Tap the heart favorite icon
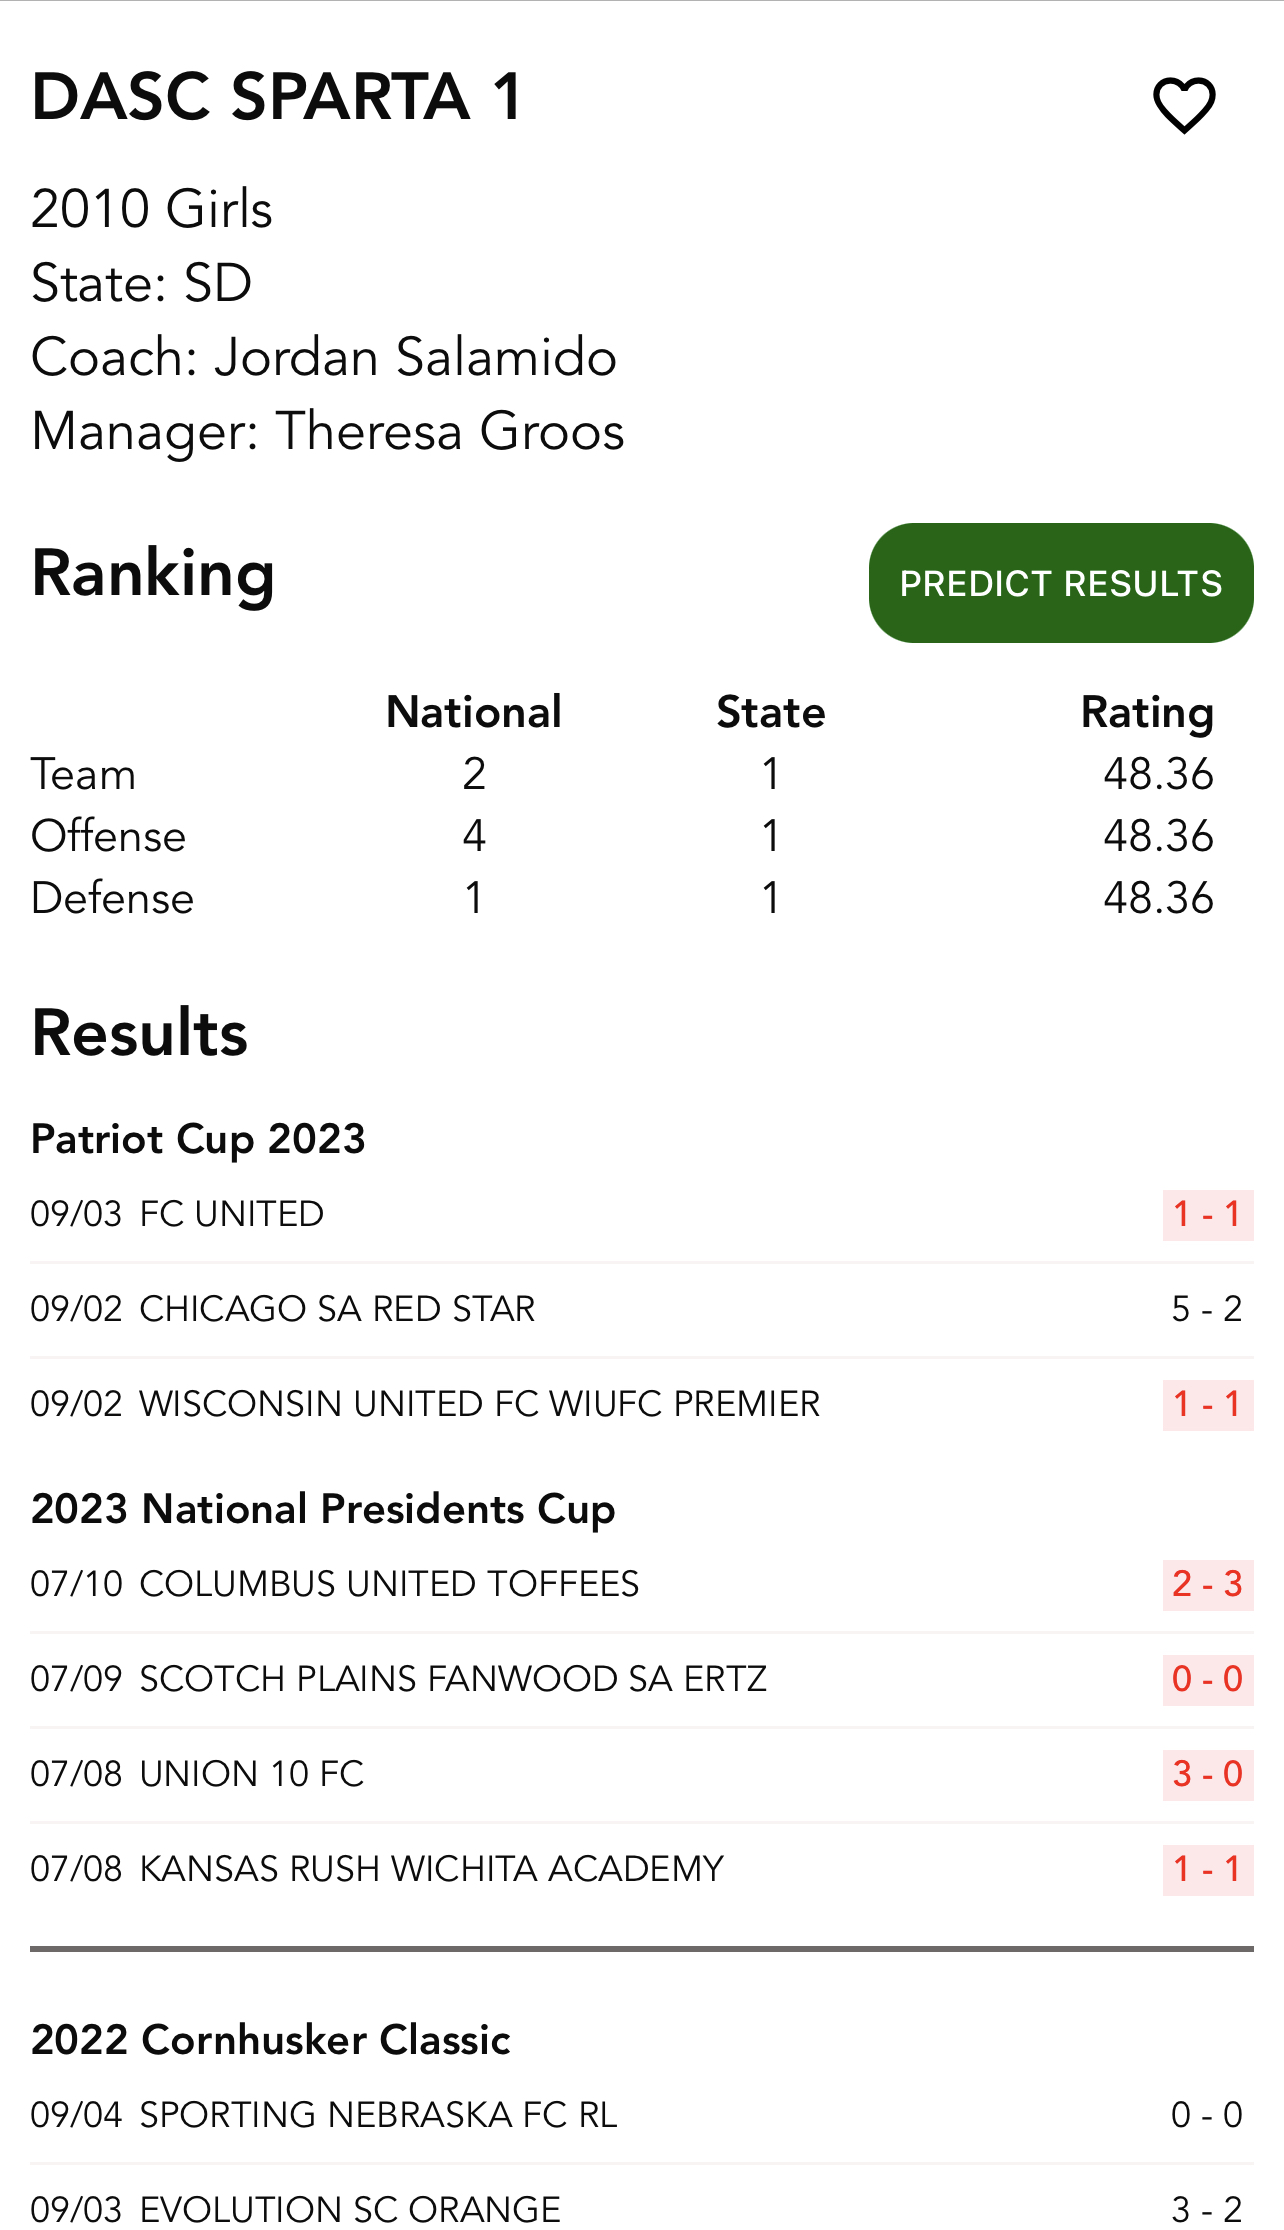Image resolution: width=1284 pixels, height=2230 pixels. tap(1184, 104)
